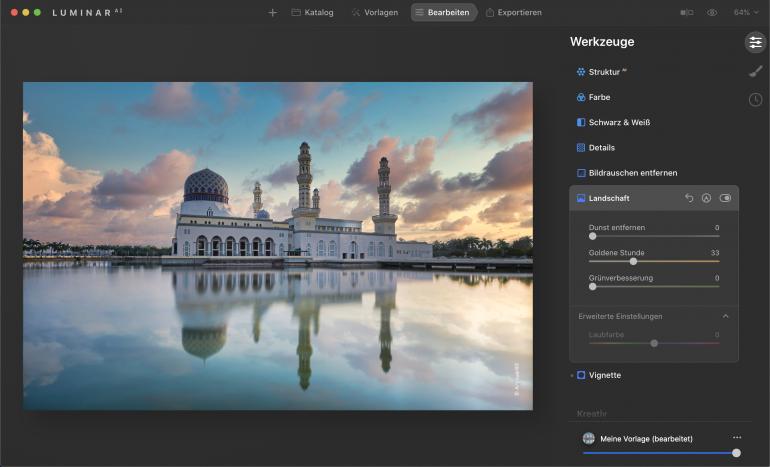
Task: Click Goldene Stunde value 33
Action: click(715, 252)
